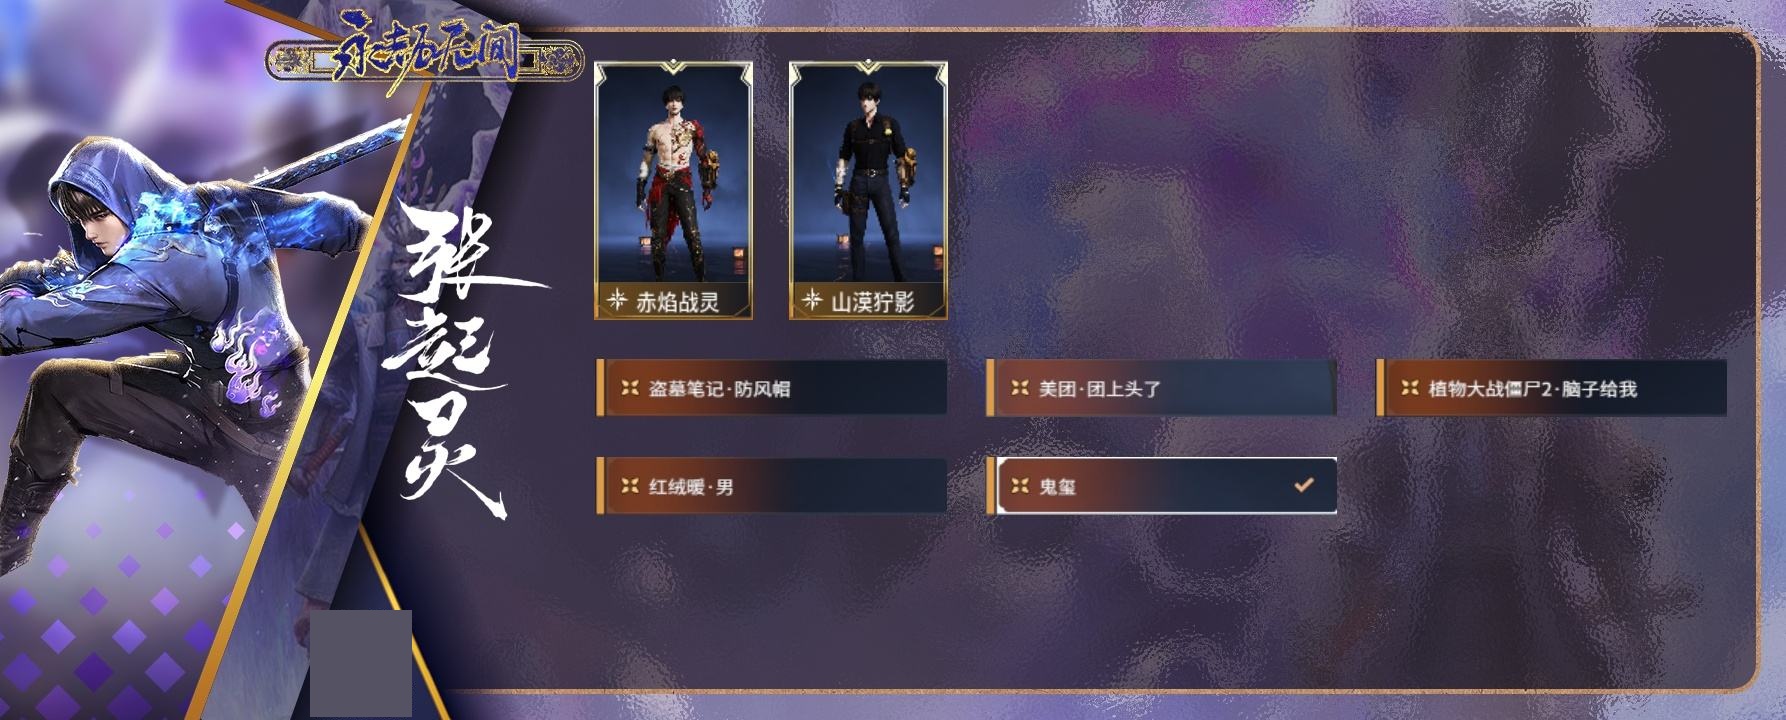
Task: Click cross emblem icon on 鬼玺
Action: tap(1020, 486)
